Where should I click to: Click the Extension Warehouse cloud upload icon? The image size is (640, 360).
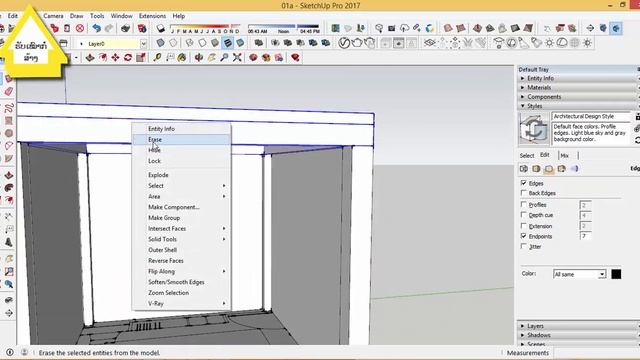404,28
